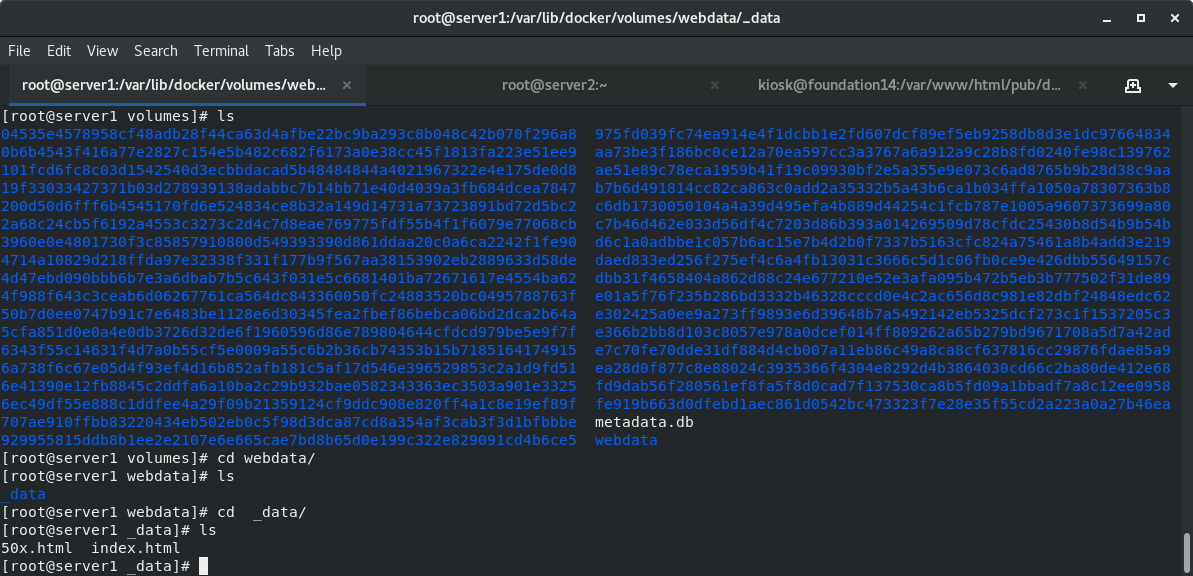Close the root@server2 tab
Image resolution: width=1193 pixels, height=576 pixels.
714,85
